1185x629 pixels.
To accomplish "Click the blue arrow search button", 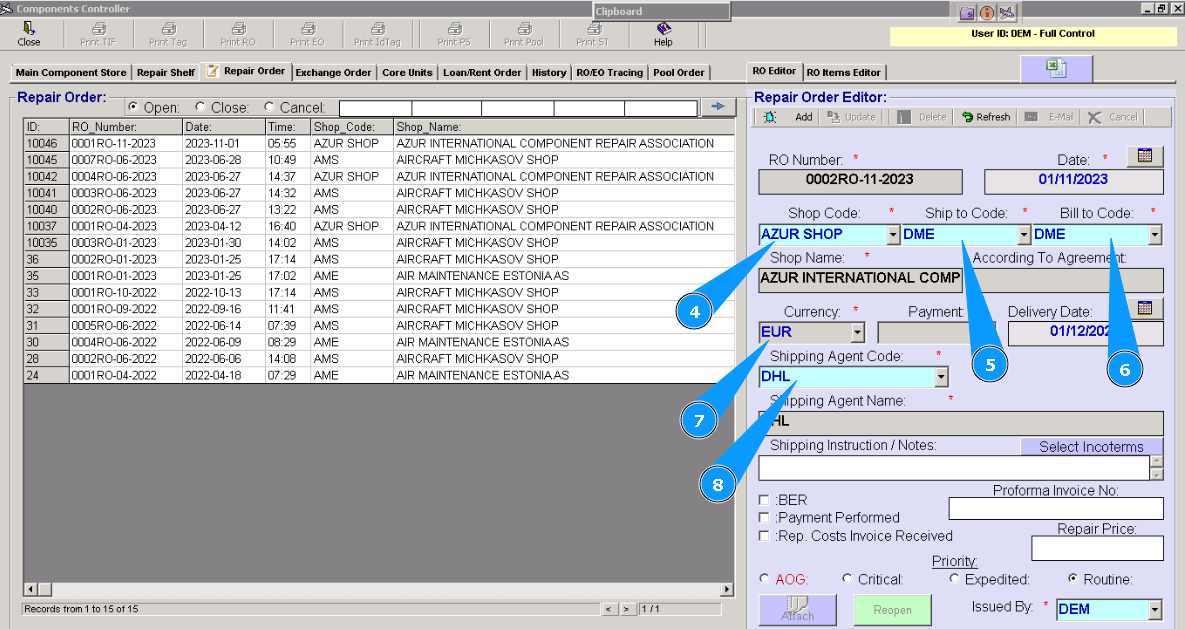I will click(718, 107).
